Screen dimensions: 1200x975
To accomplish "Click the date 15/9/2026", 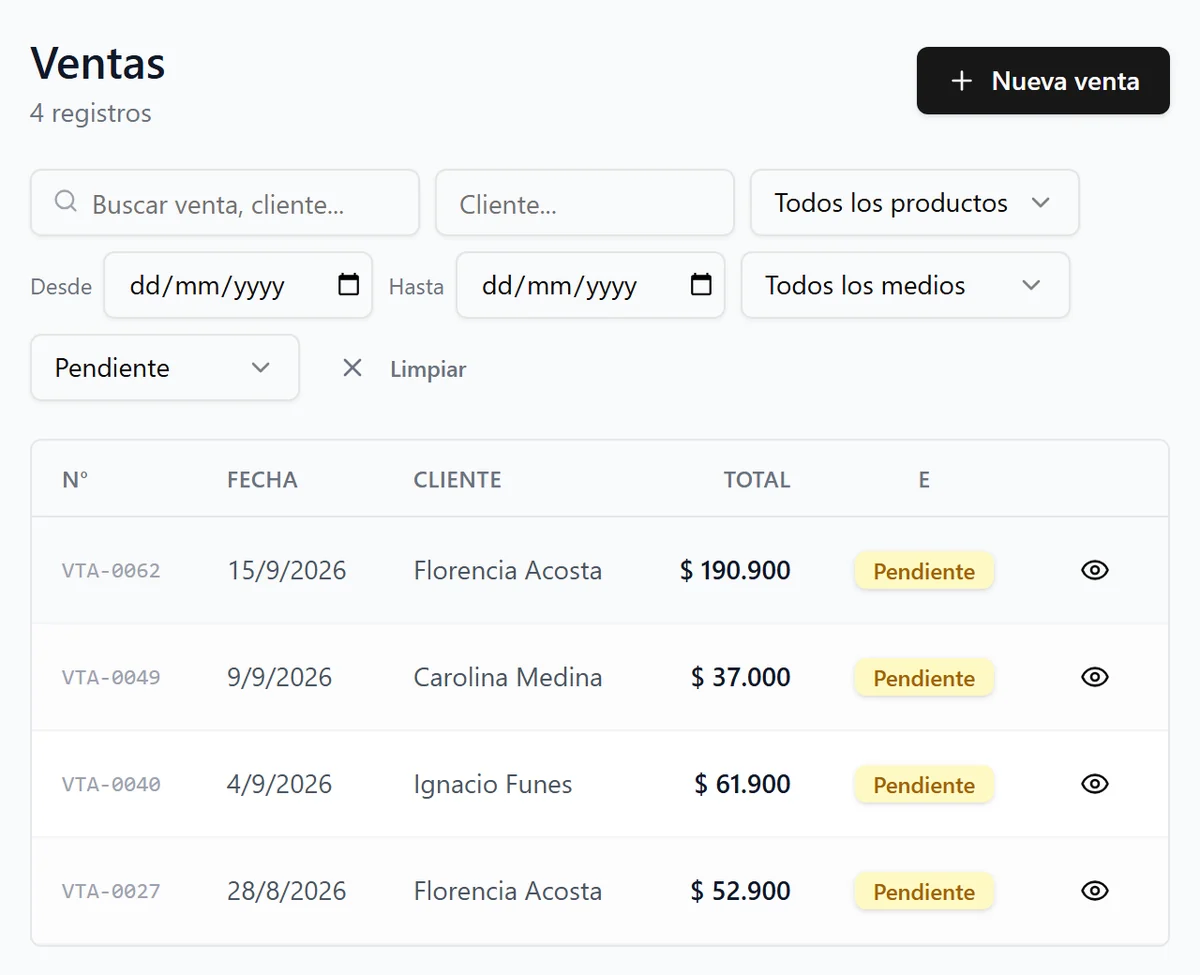I will [286, 570].
